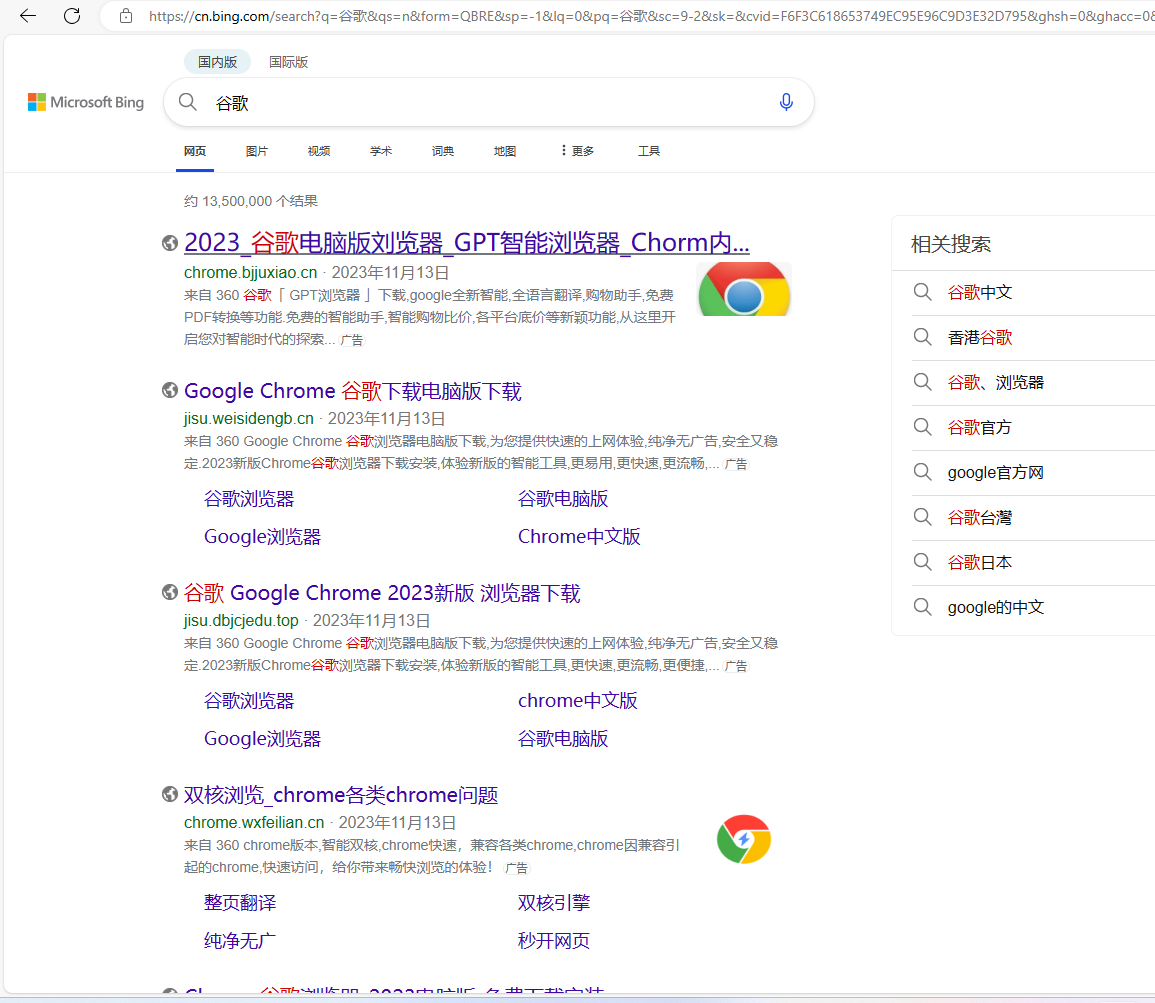Expand the 更多 menu

click(x=577, y=151)
